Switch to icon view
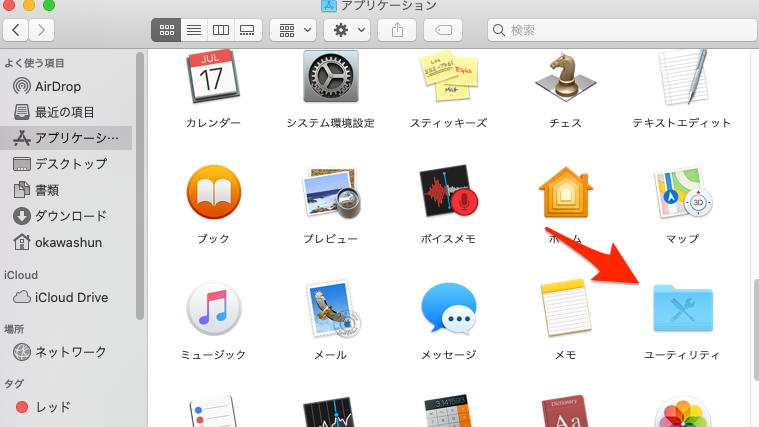This screenshot has height=427, width=759. 167,30
